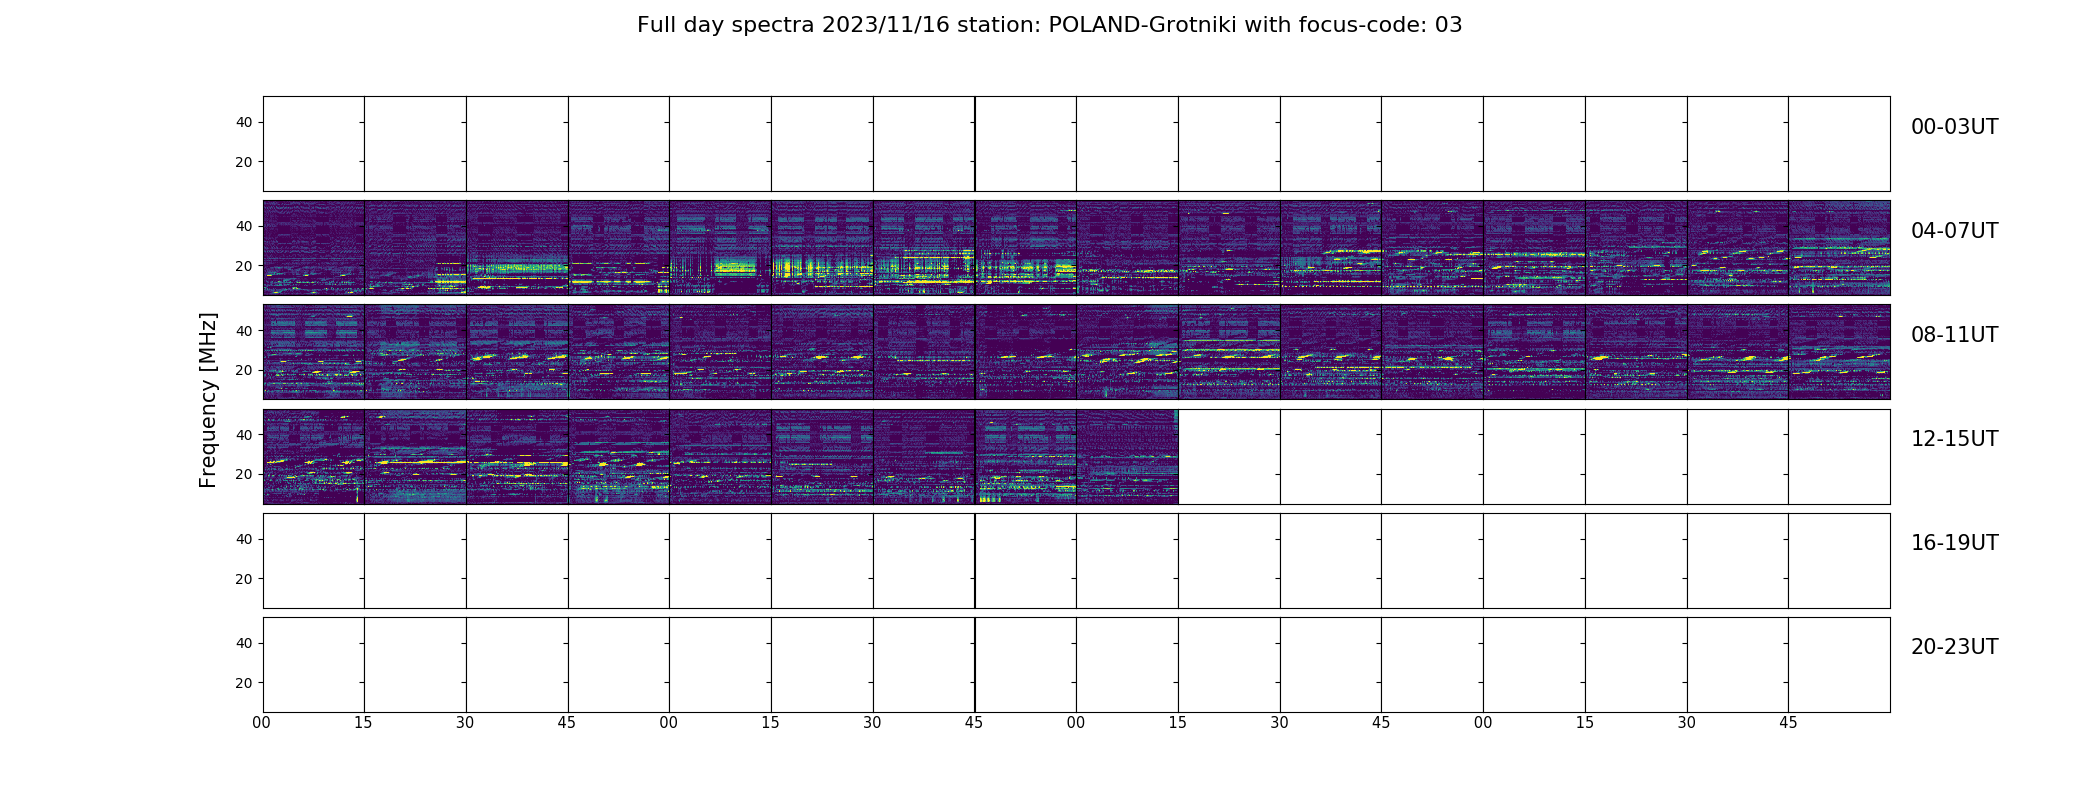The width and height of the screenshot is (2100, 800).
Task: Click the rightmost '45' x-axis tick label
Action: [x=1788, y=723]
